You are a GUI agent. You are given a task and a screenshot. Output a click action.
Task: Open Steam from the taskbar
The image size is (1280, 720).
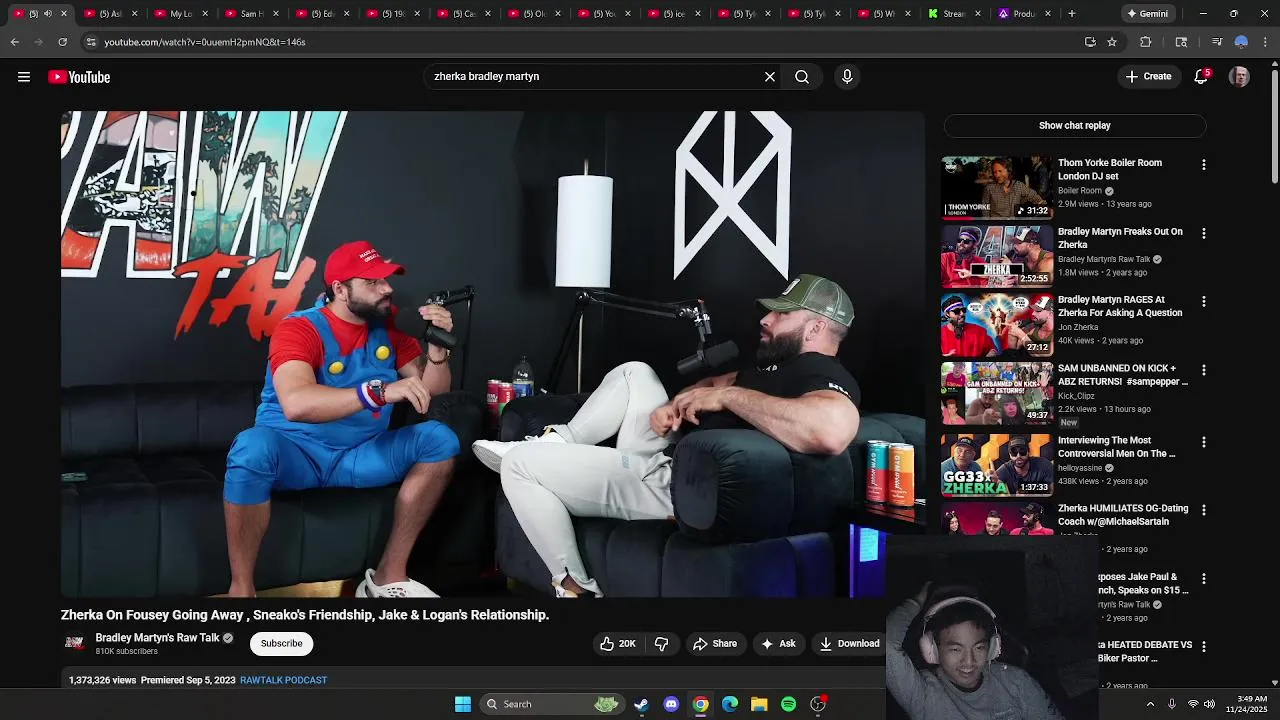(641, 704)
